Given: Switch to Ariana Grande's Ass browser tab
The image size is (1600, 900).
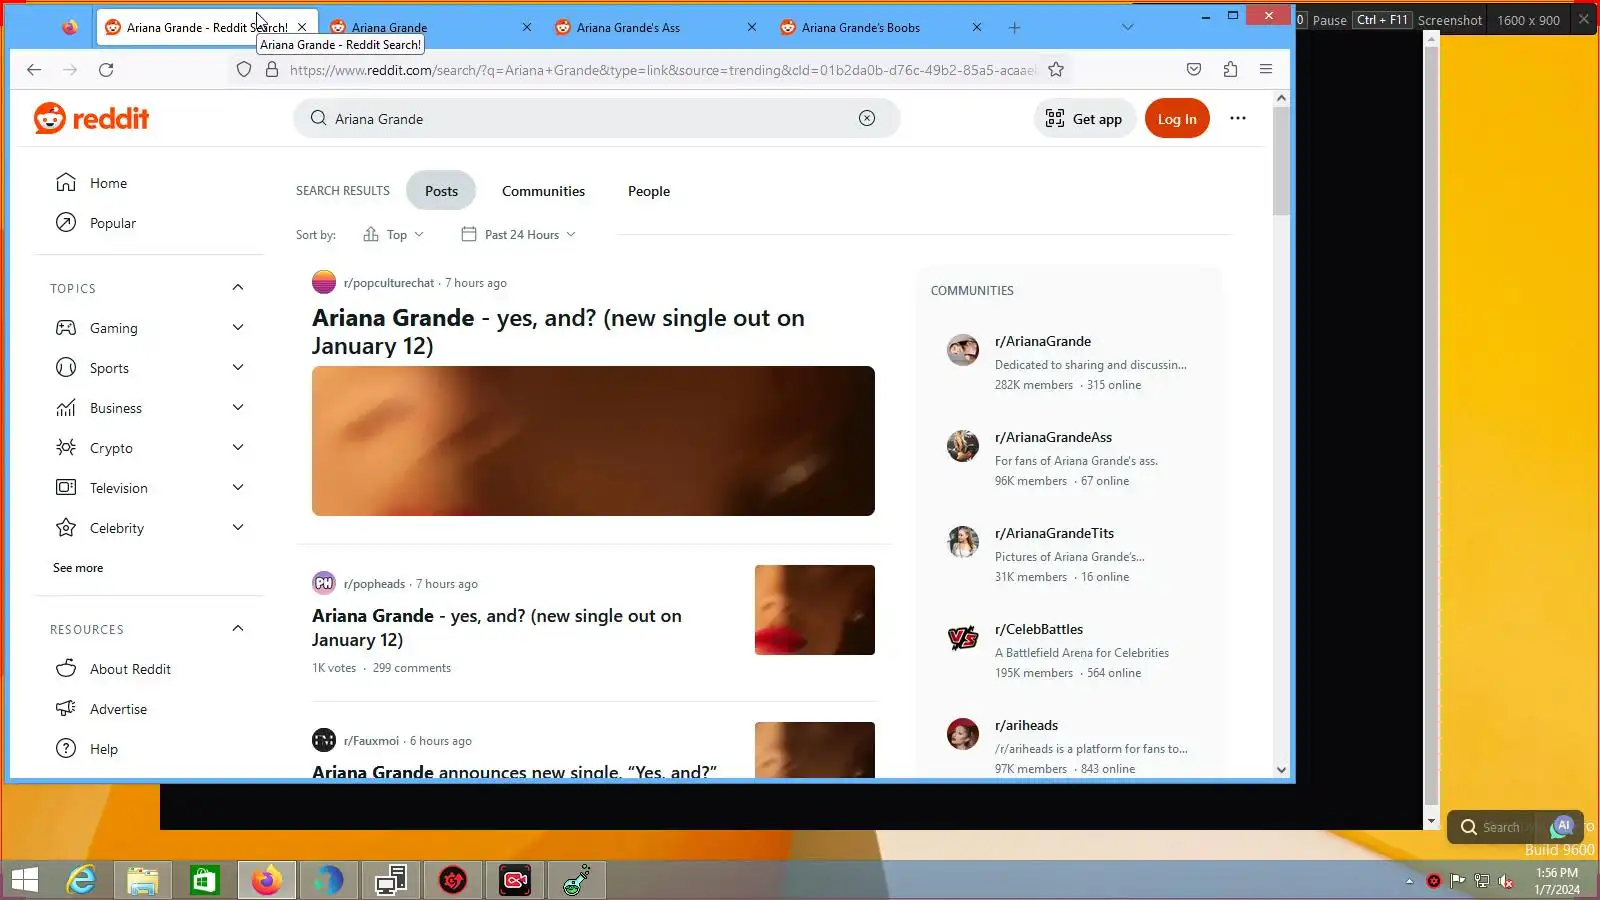Looking at the screenshot, I should tap(657, 28).
